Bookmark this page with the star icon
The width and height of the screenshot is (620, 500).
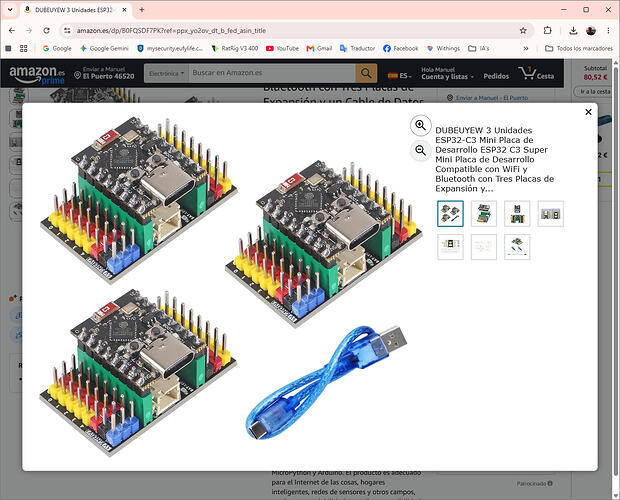(523, 30)
